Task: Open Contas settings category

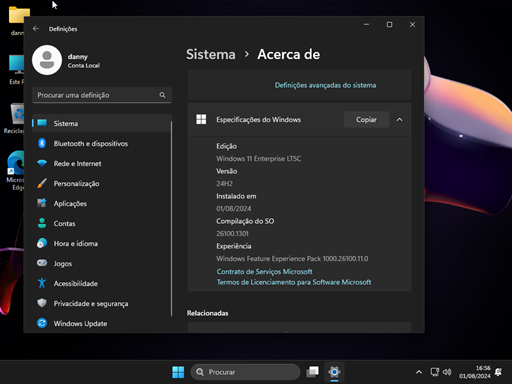Action: (101, 224)
